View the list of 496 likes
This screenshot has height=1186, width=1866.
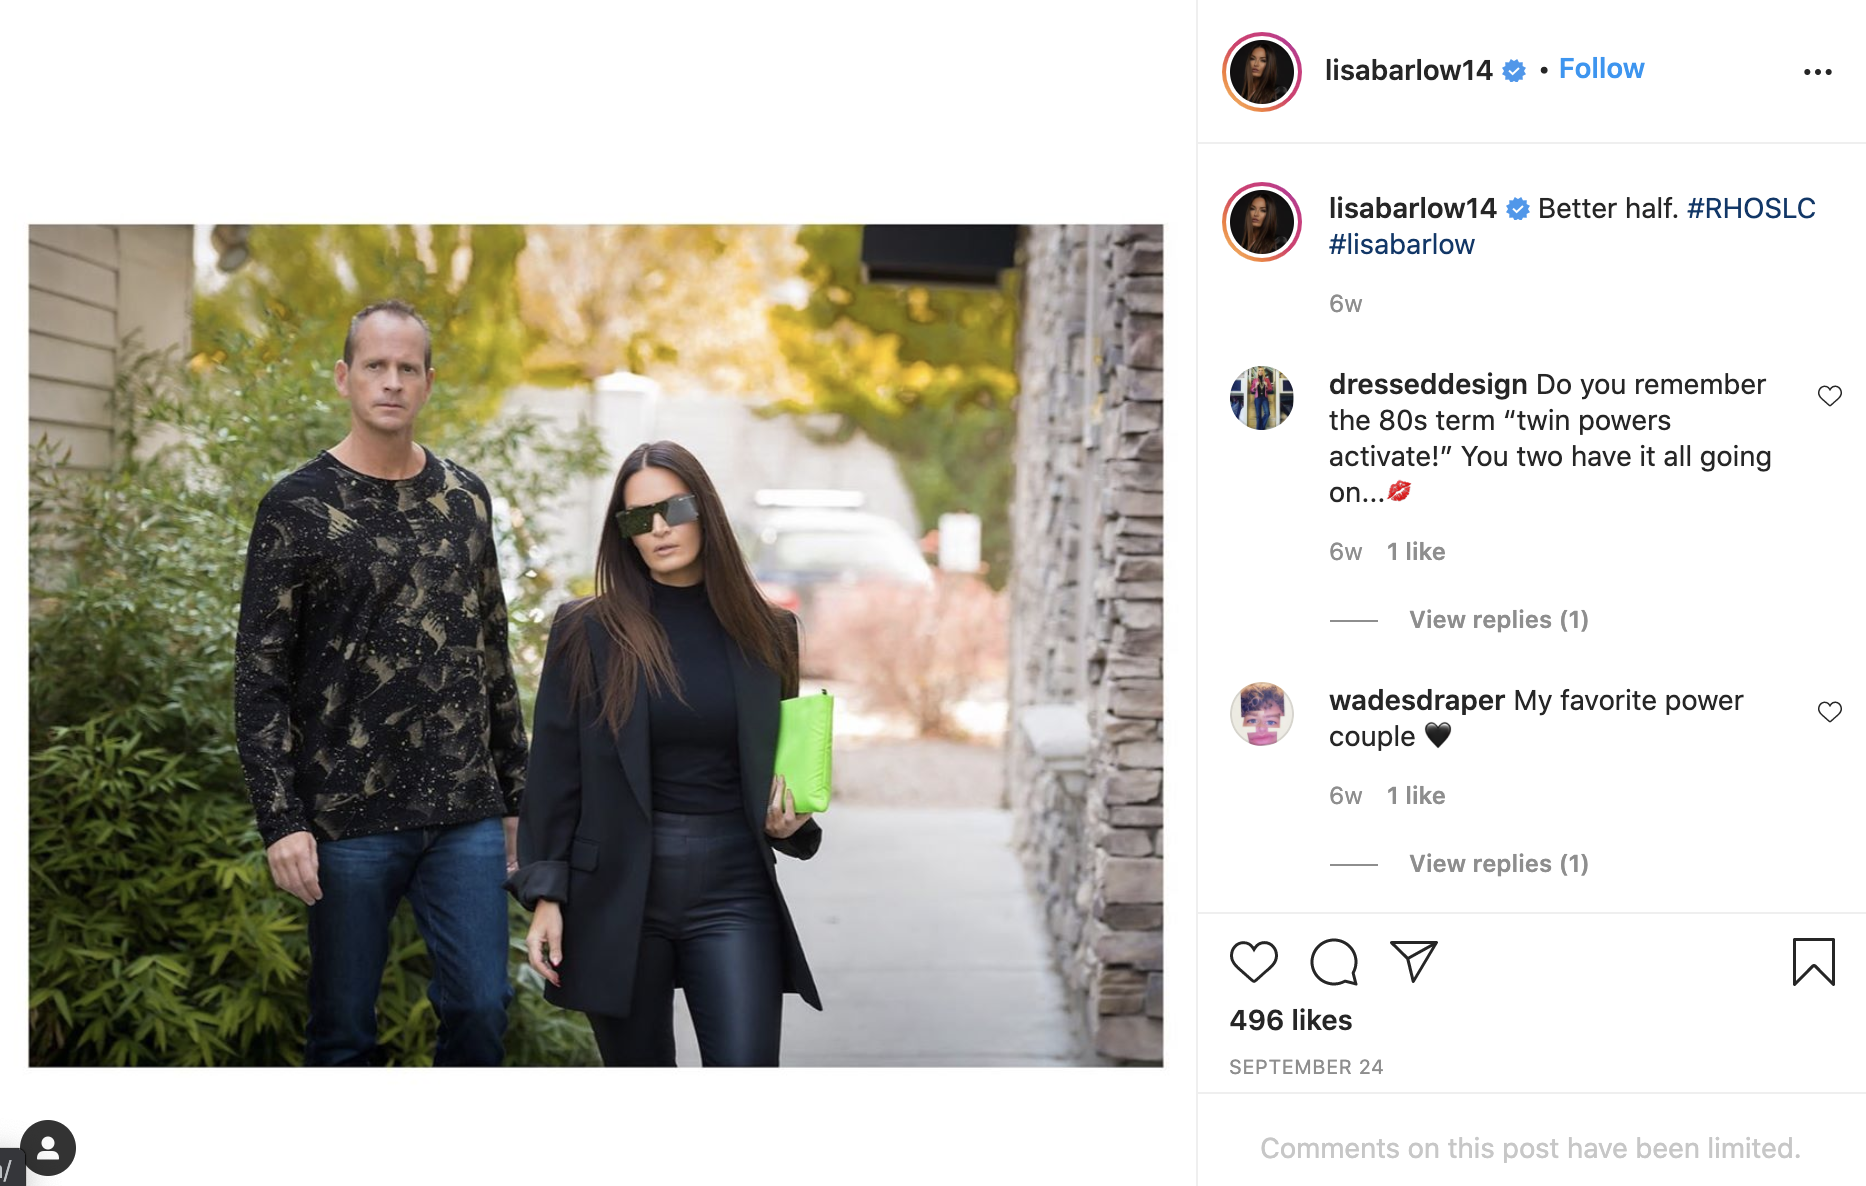click(x=1290, y=1020)
